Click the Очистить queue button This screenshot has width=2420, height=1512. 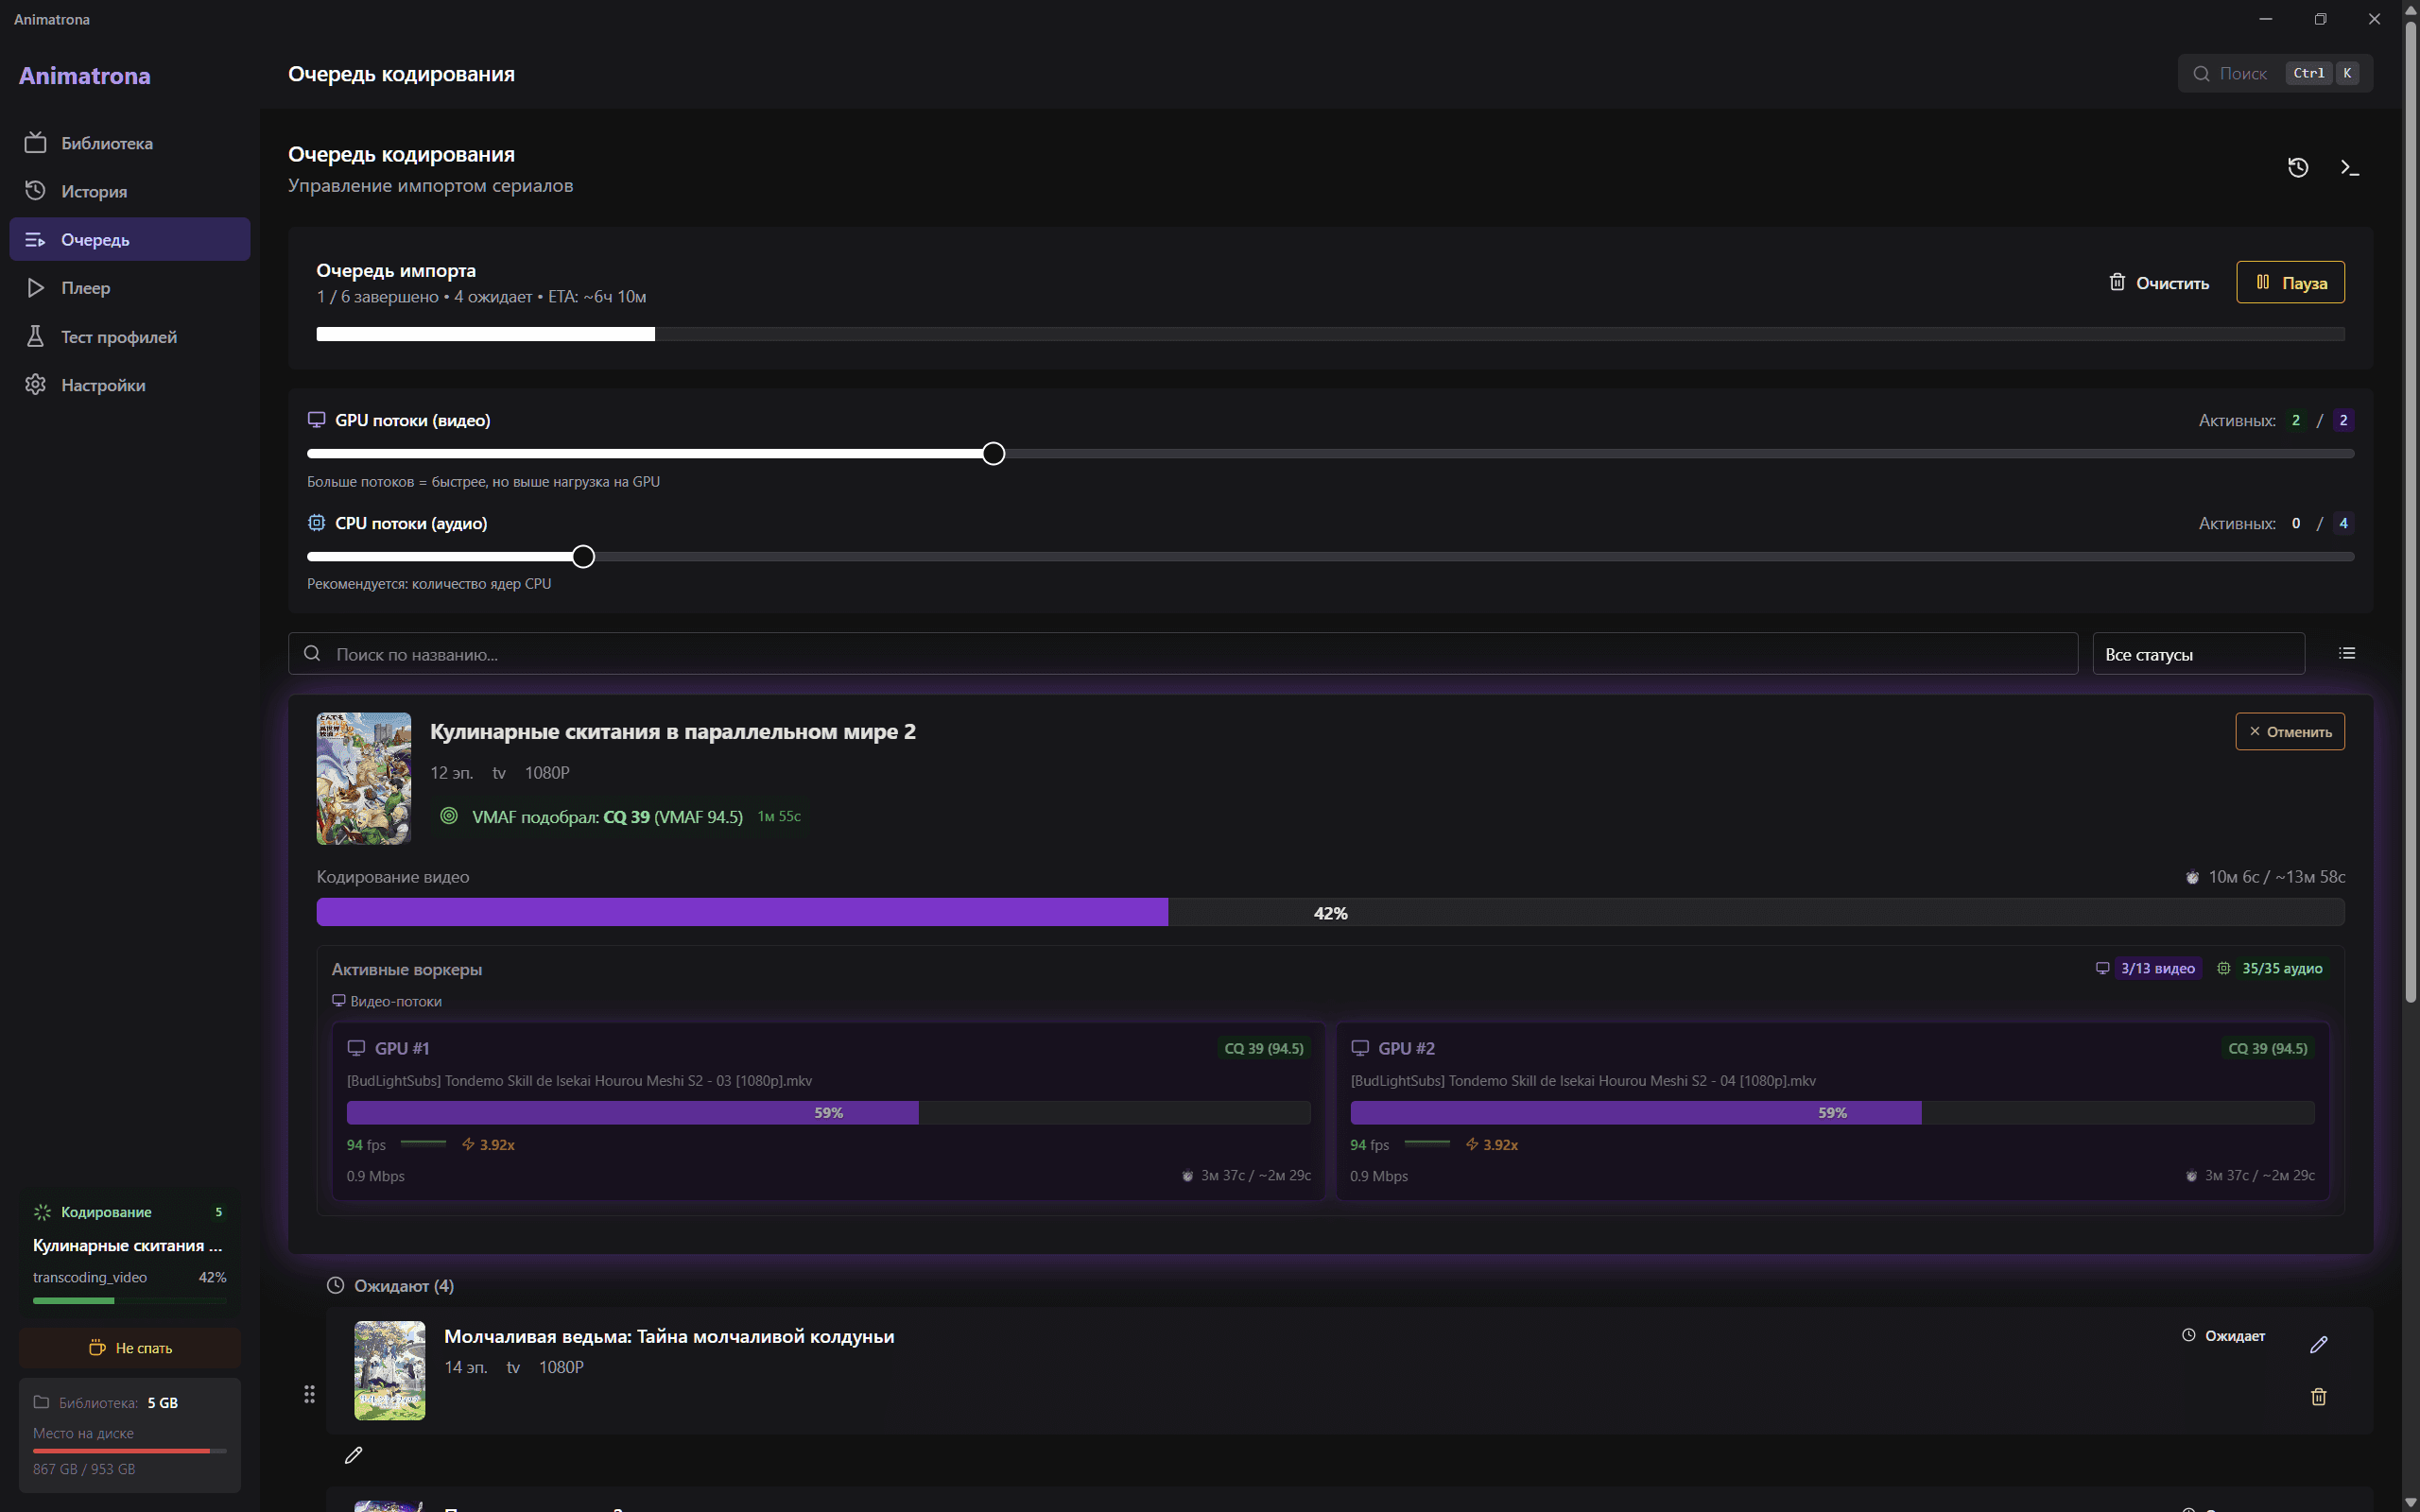[2159, 283]
